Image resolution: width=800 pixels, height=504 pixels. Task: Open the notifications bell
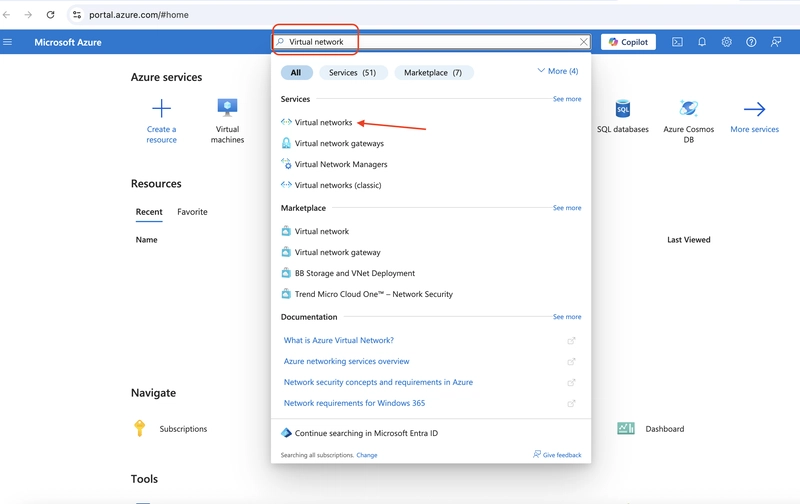pos(702,42)
